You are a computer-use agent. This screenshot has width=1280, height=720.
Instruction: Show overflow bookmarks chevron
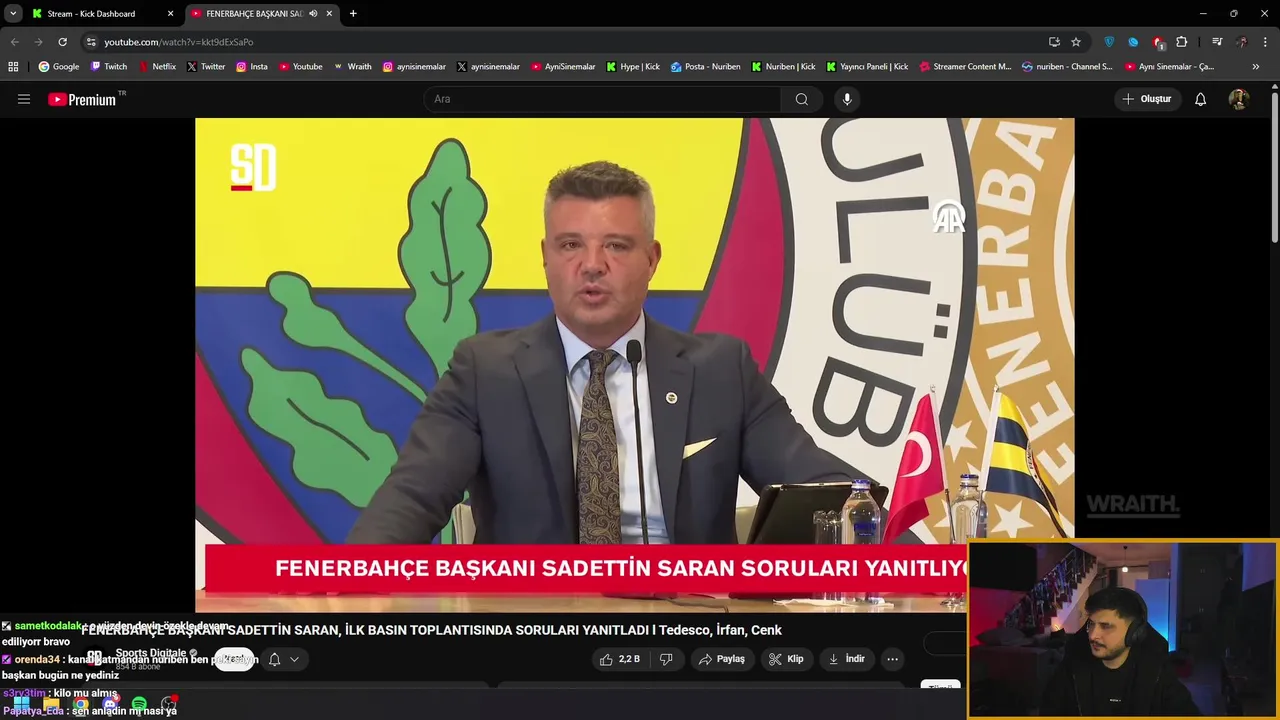[x=1256, y=67]
